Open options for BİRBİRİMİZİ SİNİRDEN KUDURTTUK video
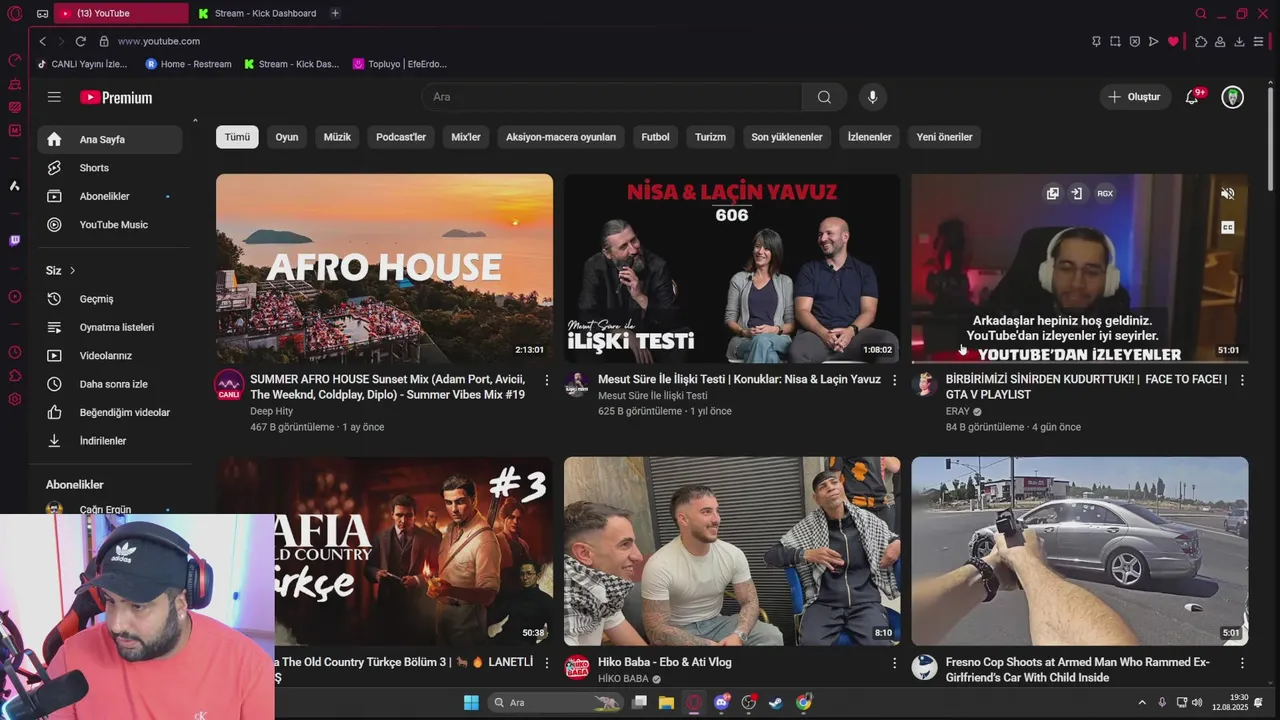 click(1242, 380)
